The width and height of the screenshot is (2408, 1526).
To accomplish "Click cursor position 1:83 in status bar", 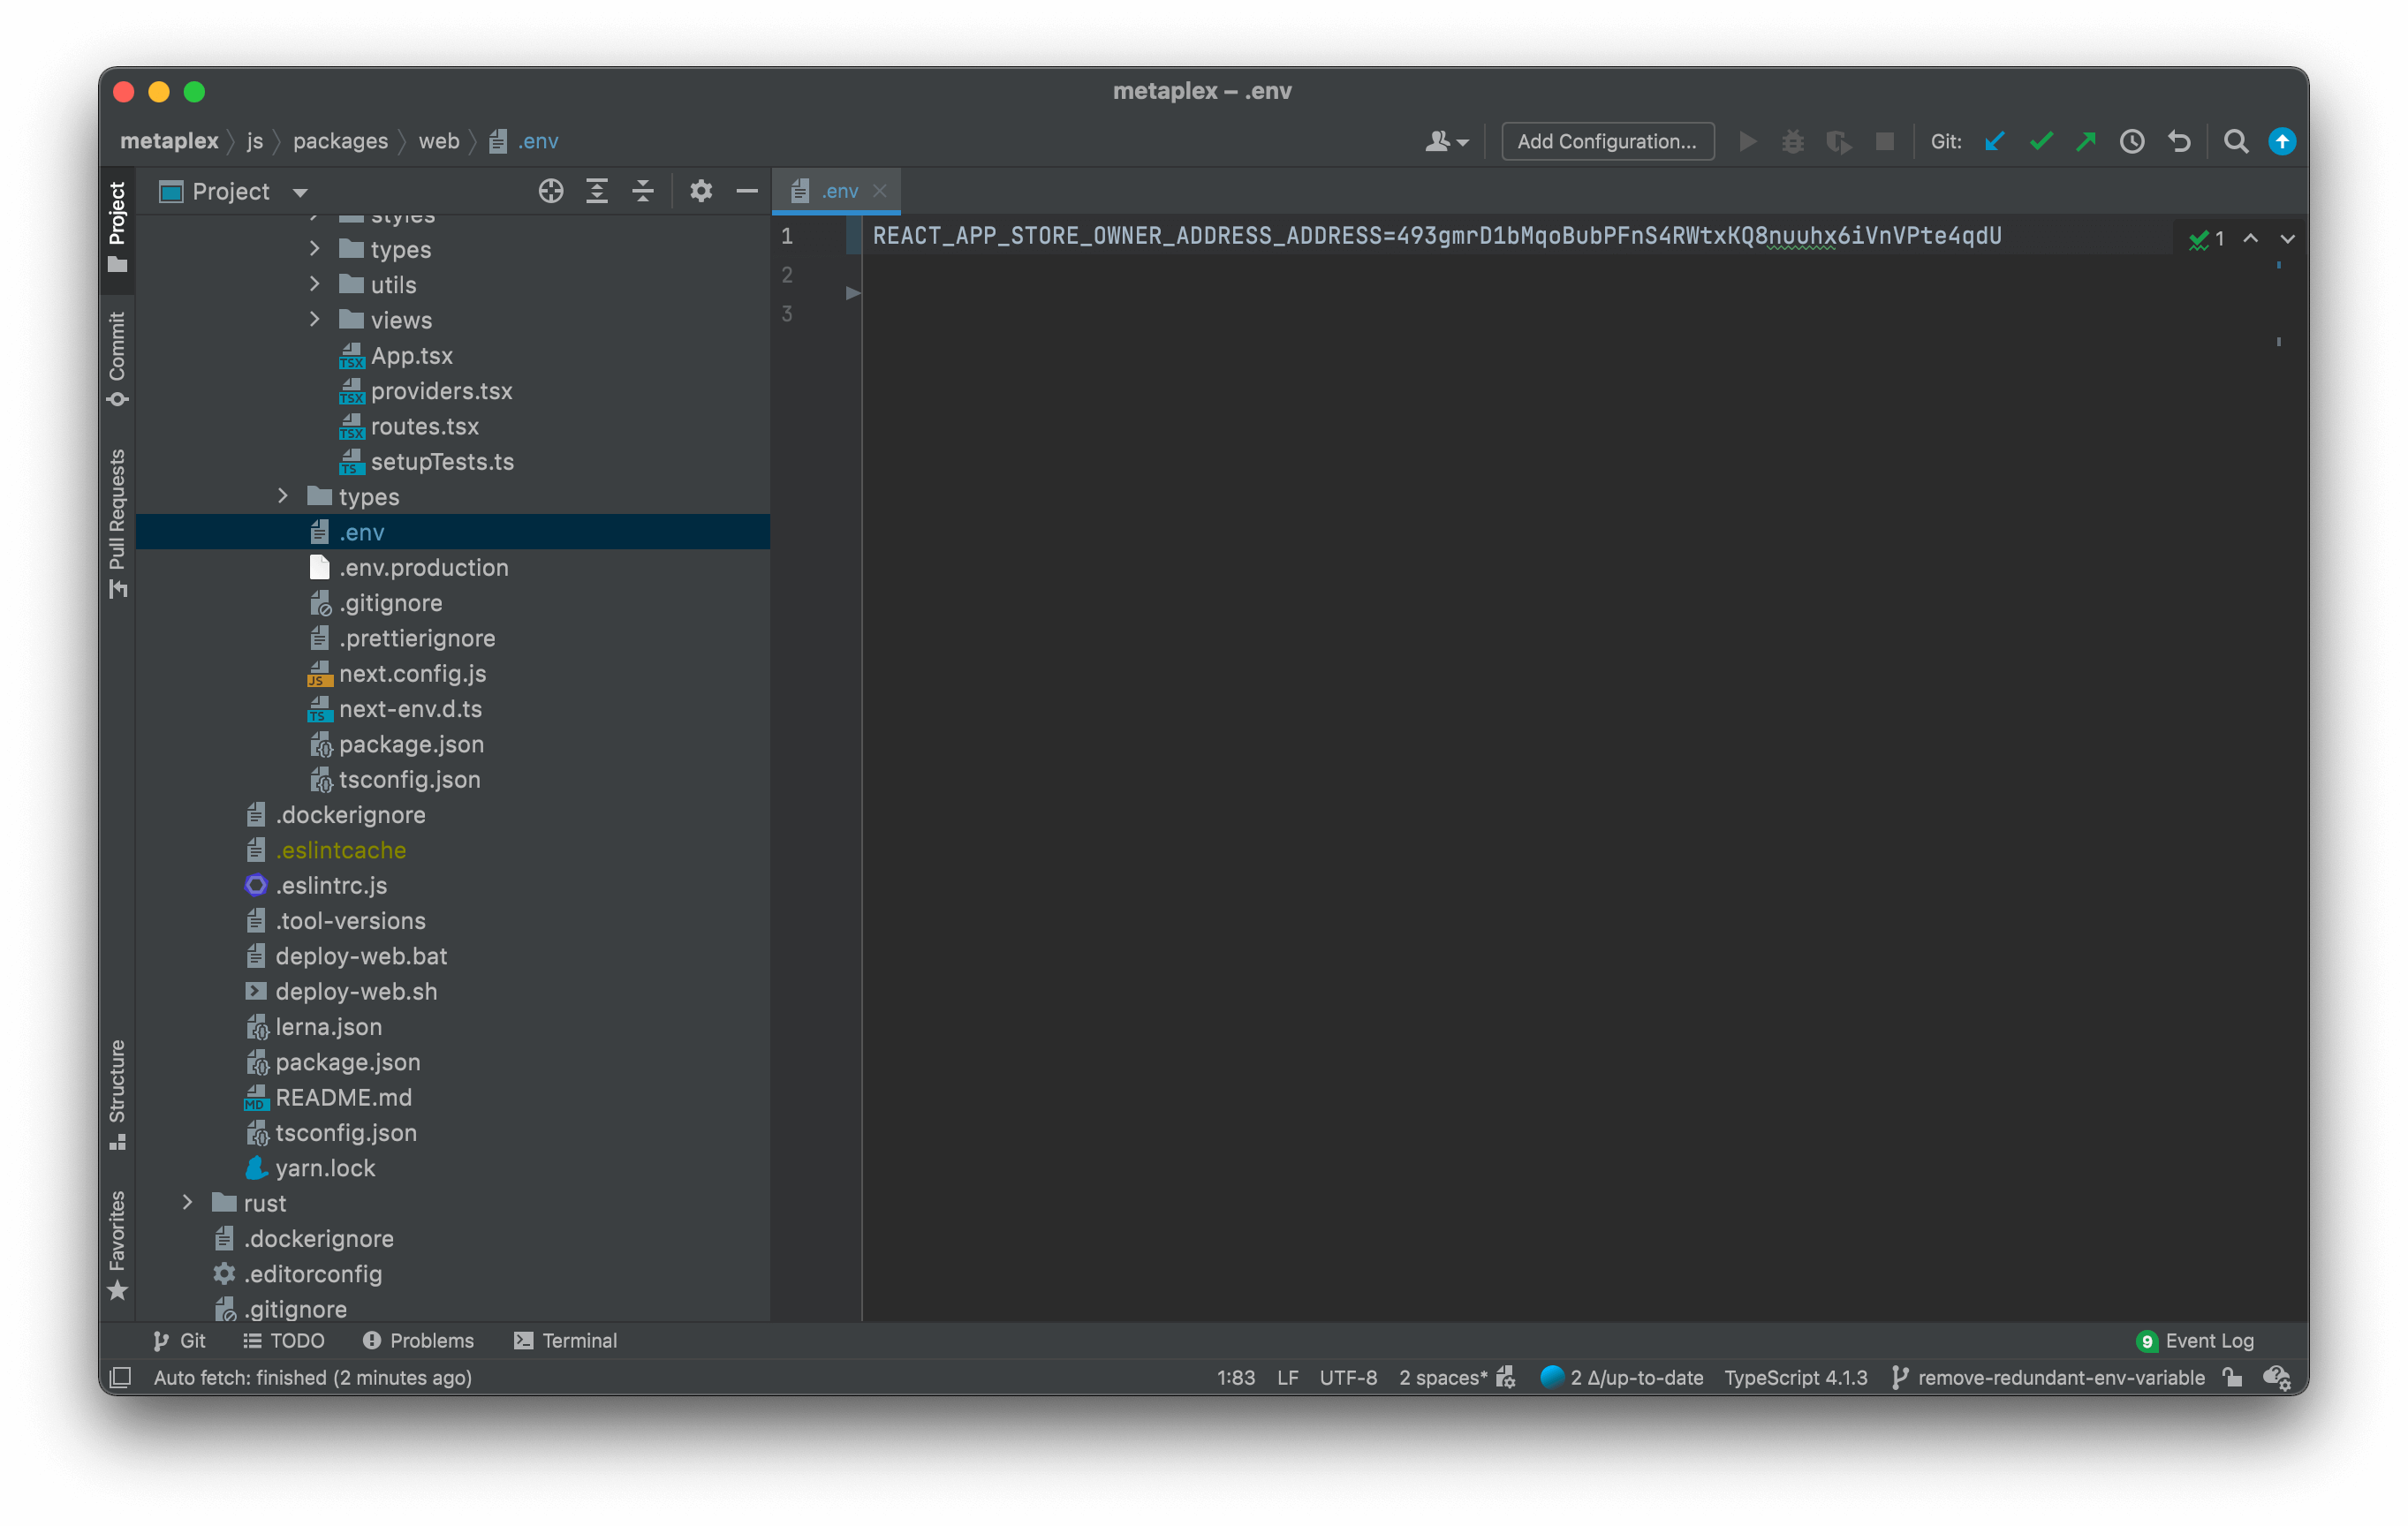I will pos(1236,1378).
